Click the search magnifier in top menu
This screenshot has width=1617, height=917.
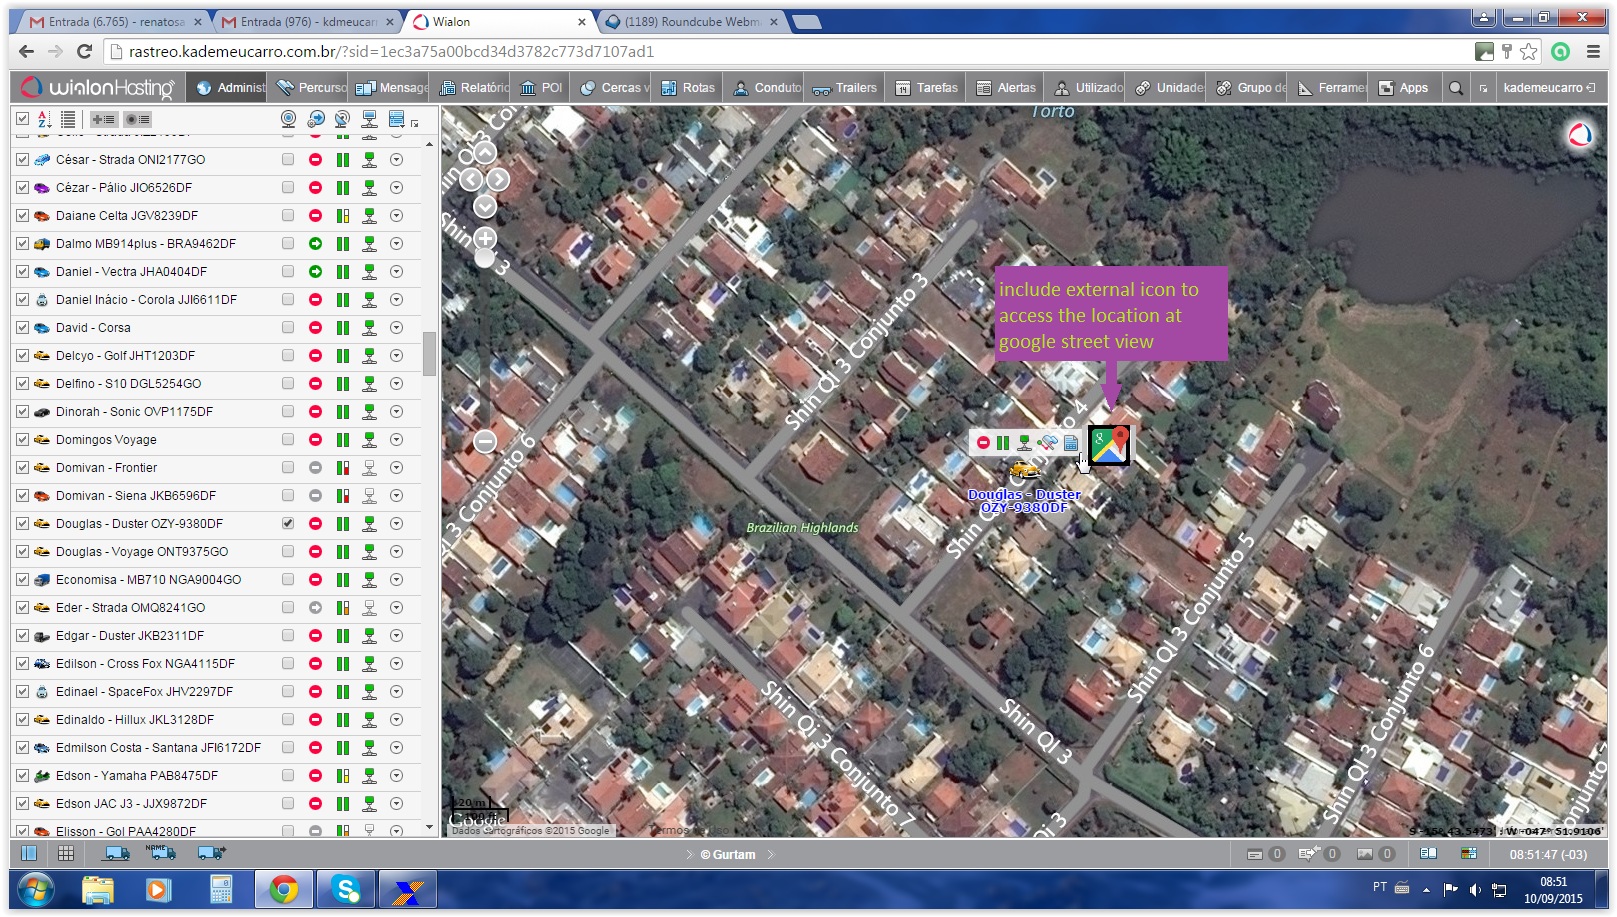(x=1456, y=88)
